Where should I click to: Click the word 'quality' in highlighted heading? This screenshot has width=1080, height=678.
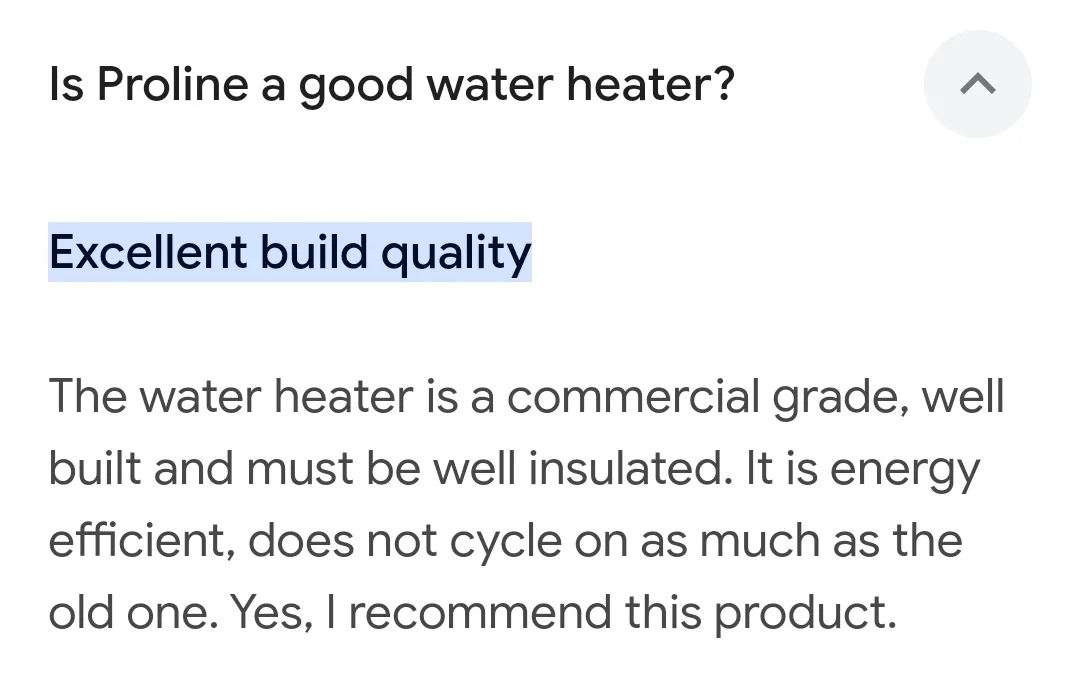point(456,254)
